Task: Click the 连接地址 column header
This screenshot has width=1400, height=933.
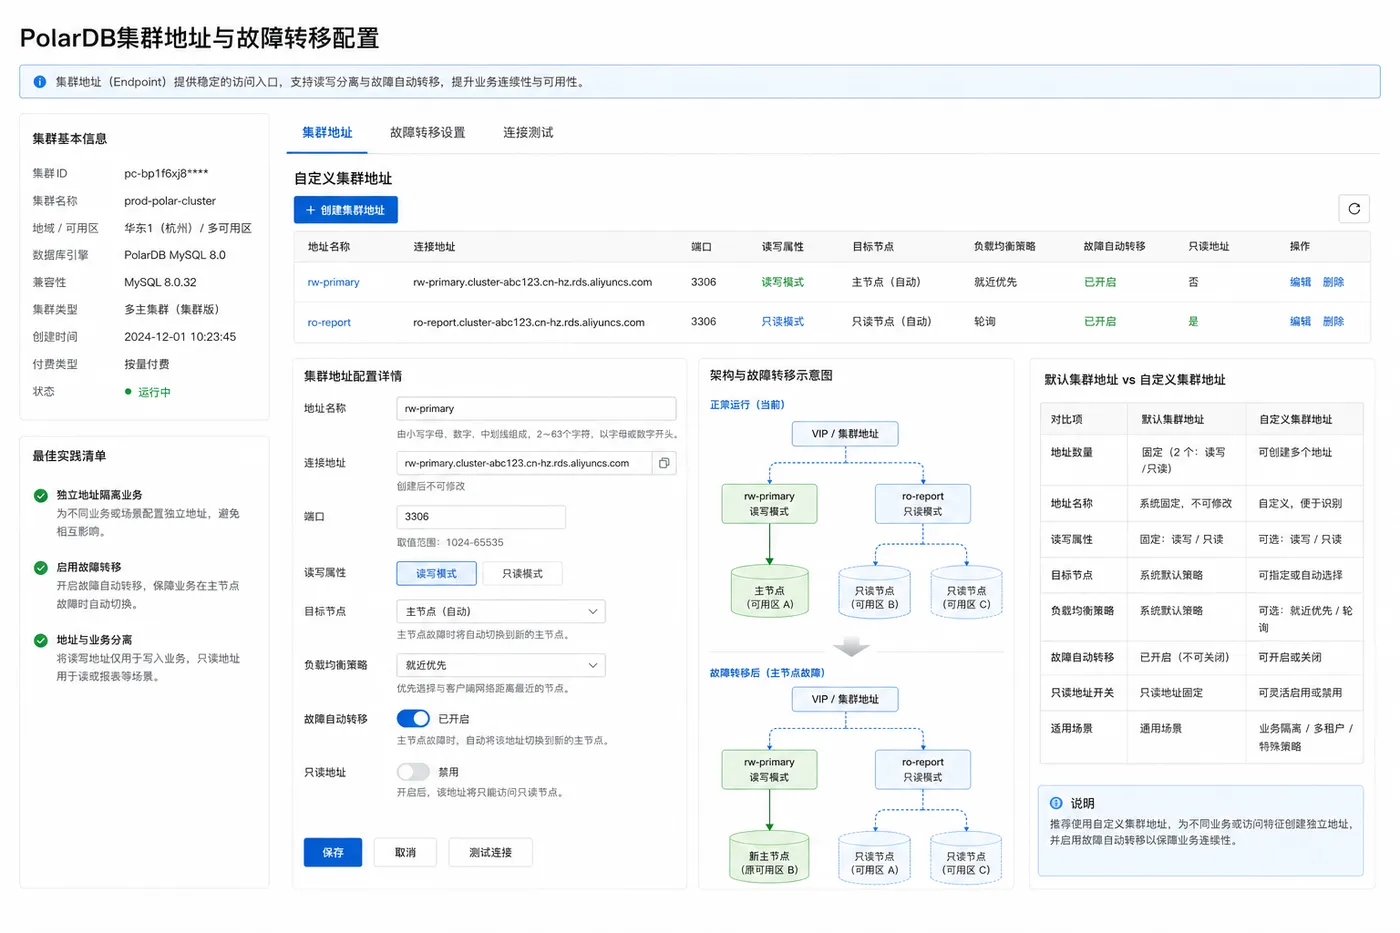Action: 434,246
